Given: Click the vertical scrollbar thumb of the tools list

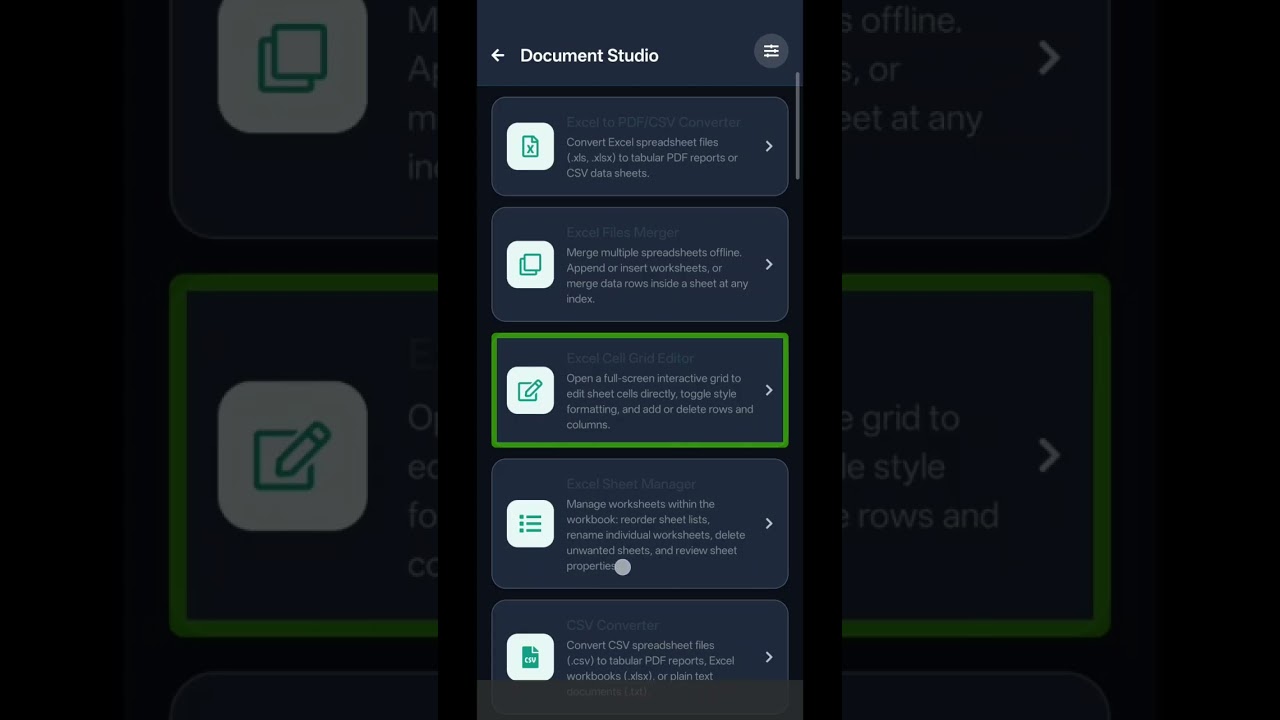Looking at the screenshot, I should (797, 126).
